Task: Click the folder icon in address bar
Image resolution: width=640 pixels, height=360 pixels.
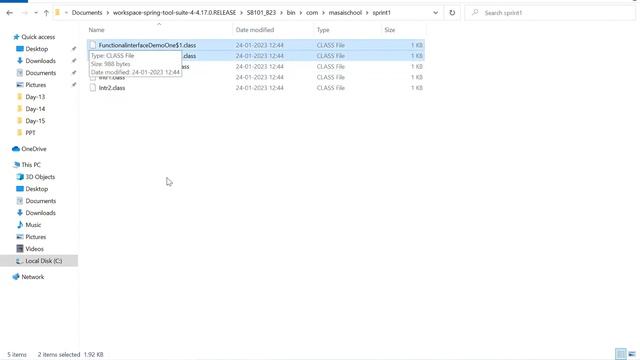Action: coord(58,13)
